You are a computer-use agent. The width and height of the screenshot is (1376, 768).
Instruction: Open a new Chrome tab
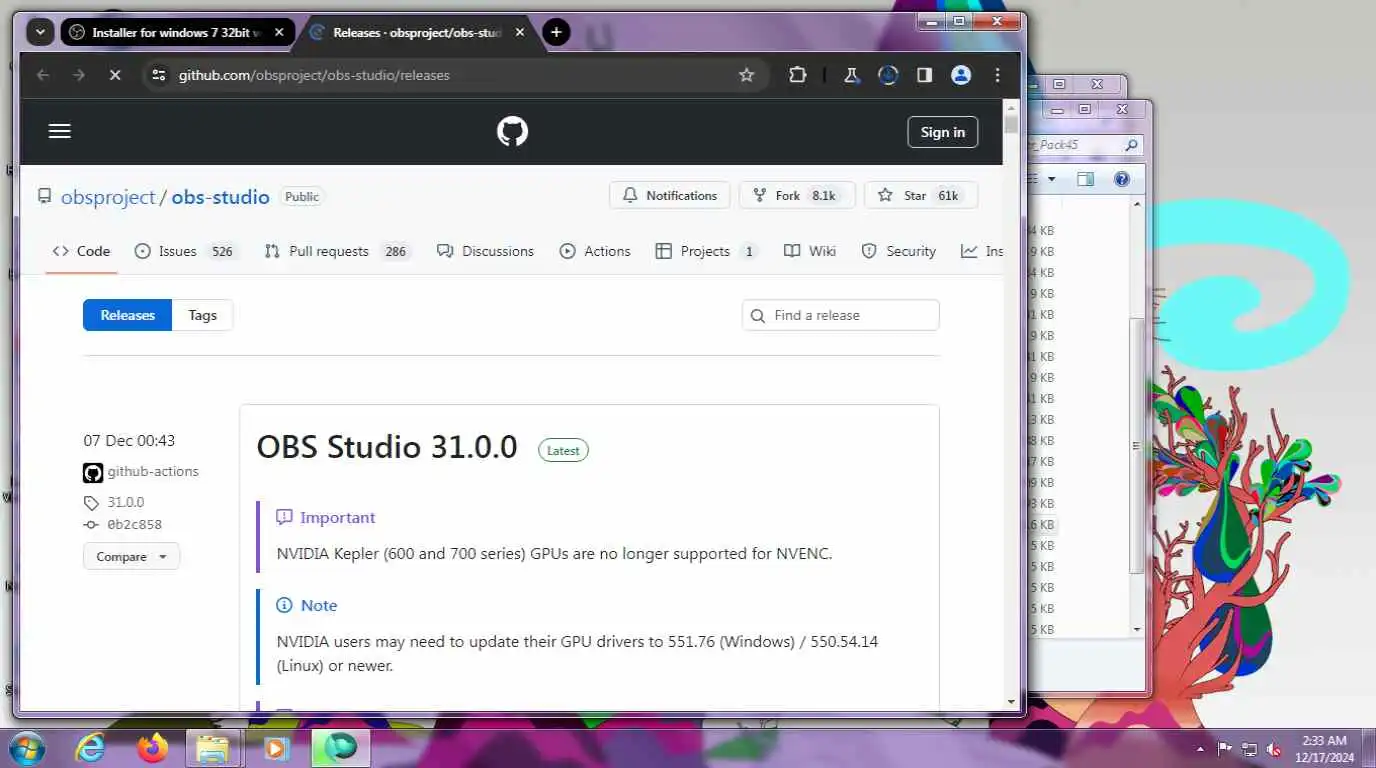click(x=556, y=32)
